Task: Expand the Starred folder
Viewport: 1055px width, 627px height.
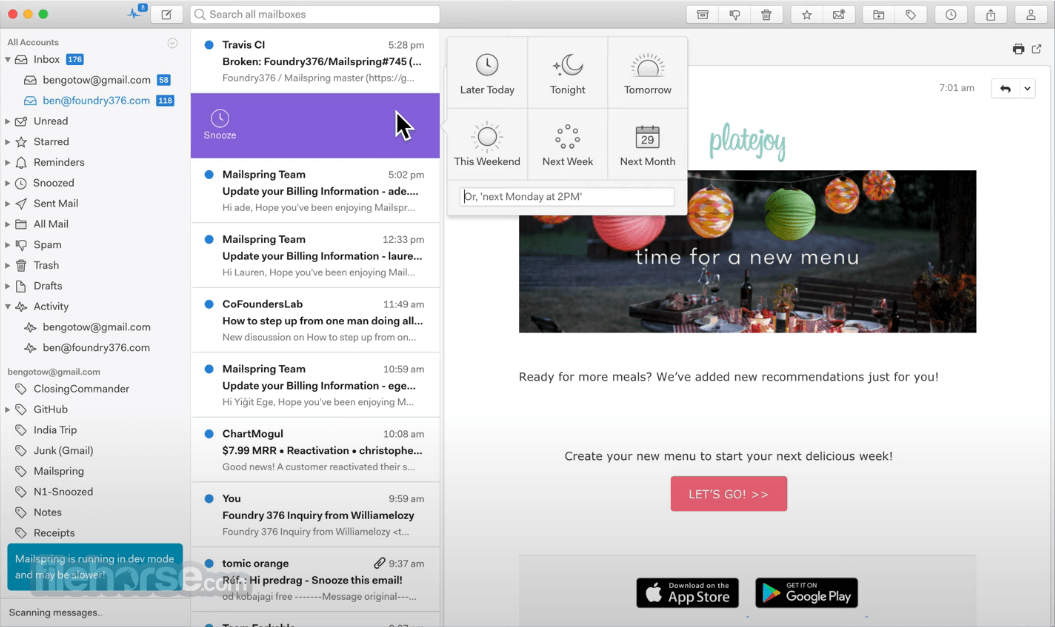Action: (x=8, y=142)
